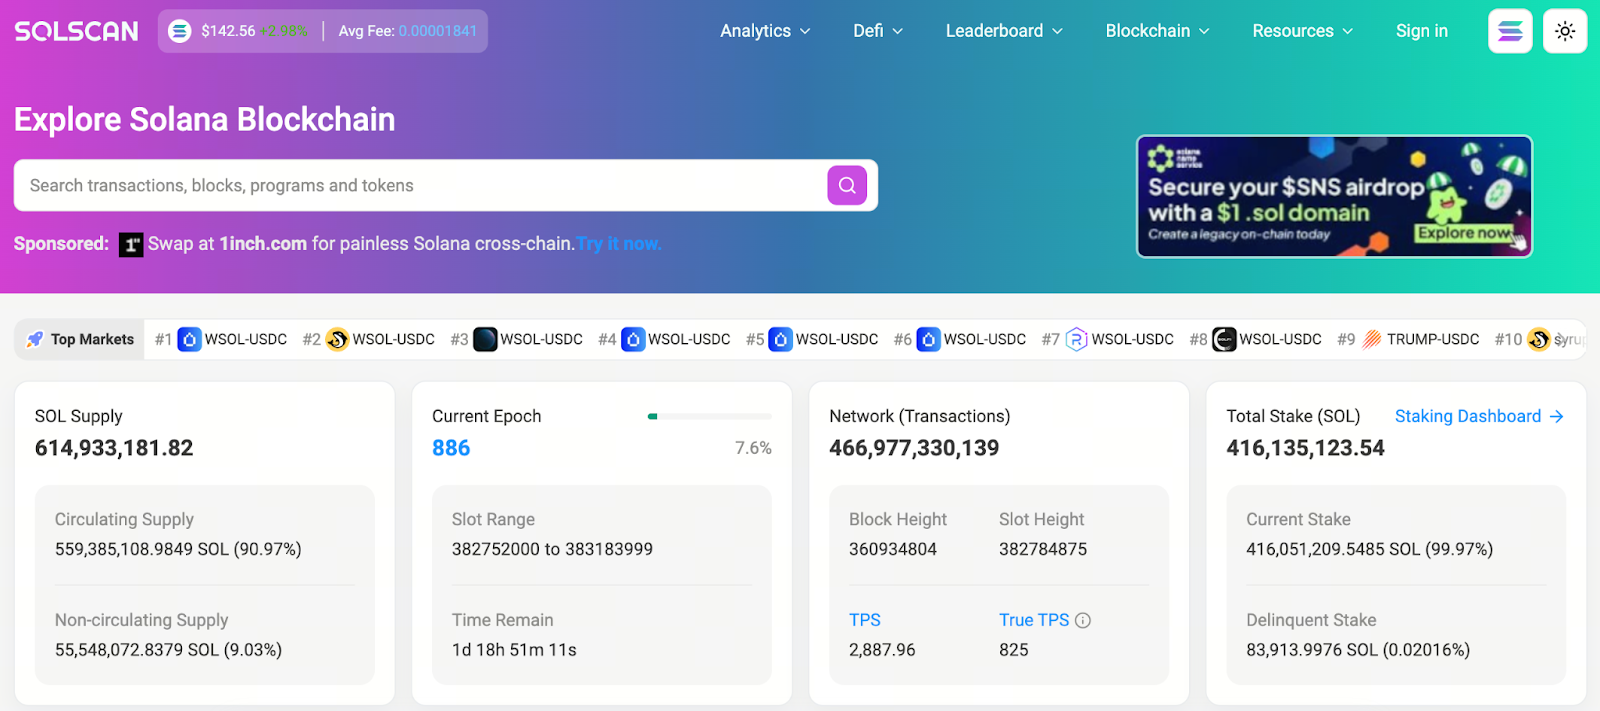Click the $142.56 SOL price
The image size is (1600, 711).
pyautogui.click(x=228, y=31)
